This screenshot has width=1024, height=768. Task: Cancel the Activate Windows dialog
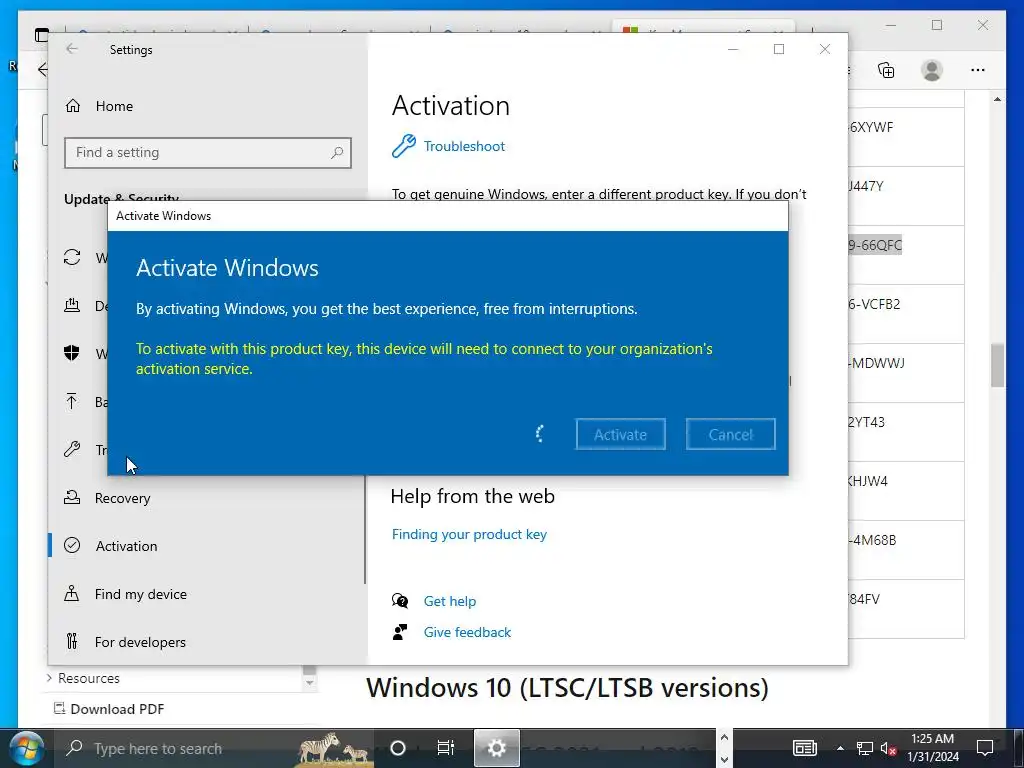pyautogui.click(x=730, y=434)
